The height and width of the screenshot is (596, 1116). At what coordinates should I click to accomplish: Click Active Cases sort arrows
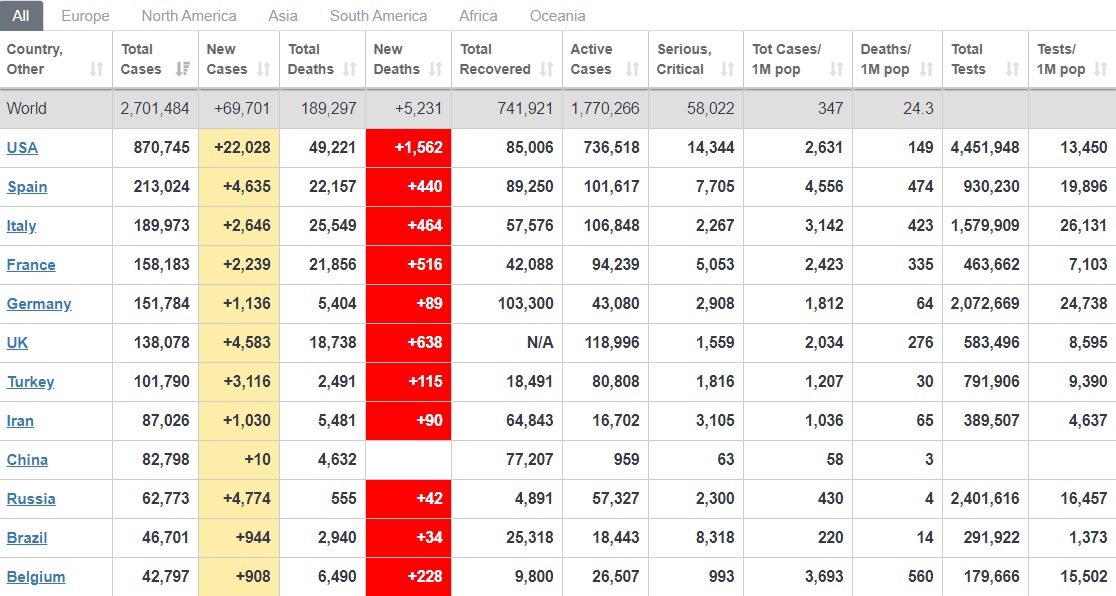(x=632, y=69)
